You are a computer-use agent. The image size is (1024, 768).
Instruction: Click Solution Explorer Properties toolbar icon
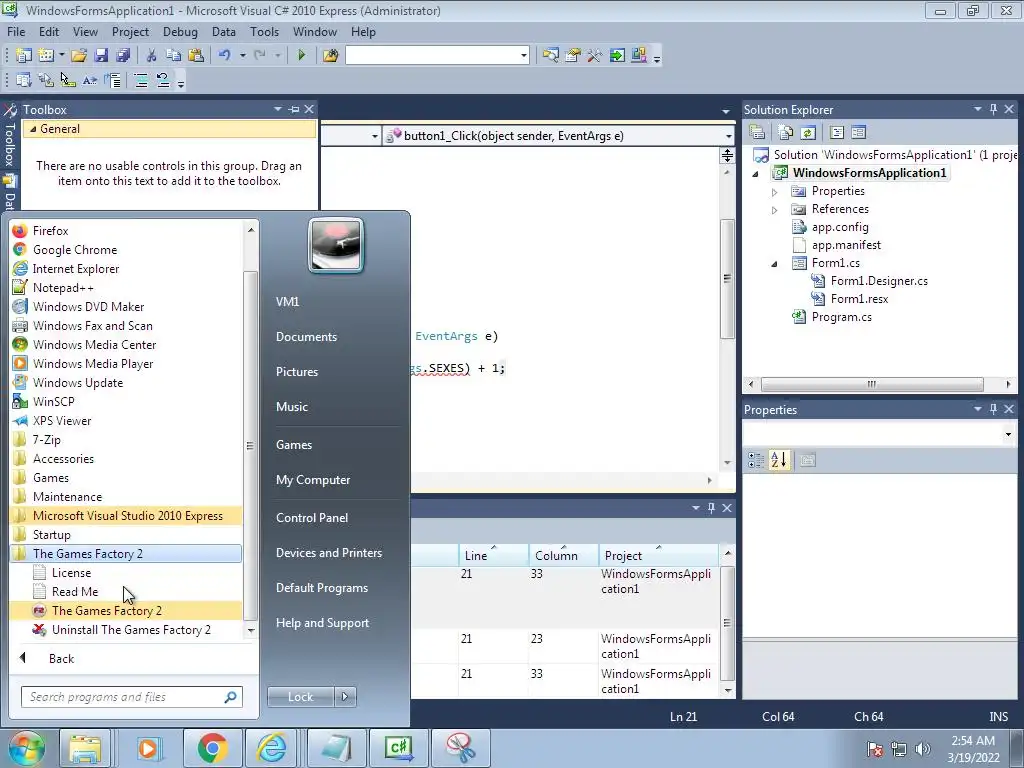[757, 133]
